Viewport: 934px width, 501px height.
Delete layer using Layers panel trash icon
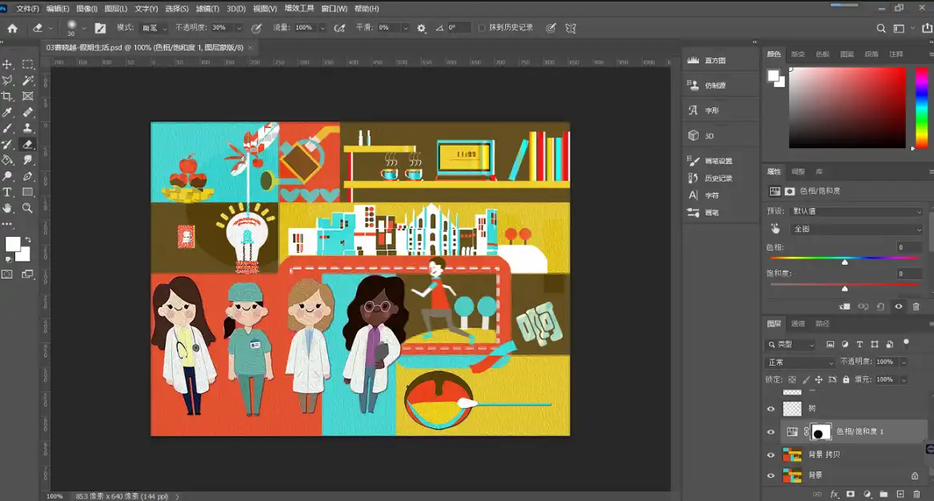pos(916,494)
